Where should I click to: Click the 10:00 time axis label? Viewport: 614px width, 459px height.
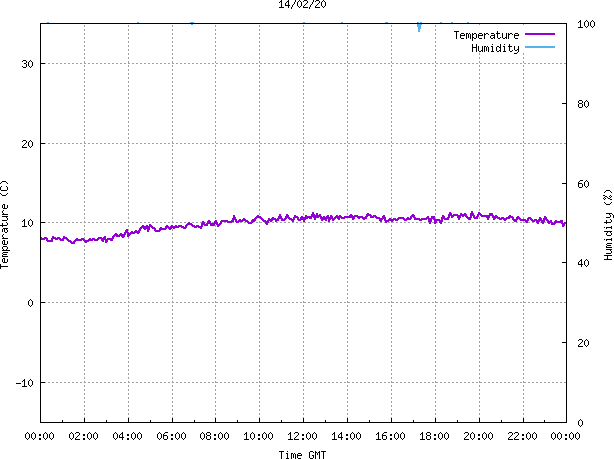[x=258, y=436]
